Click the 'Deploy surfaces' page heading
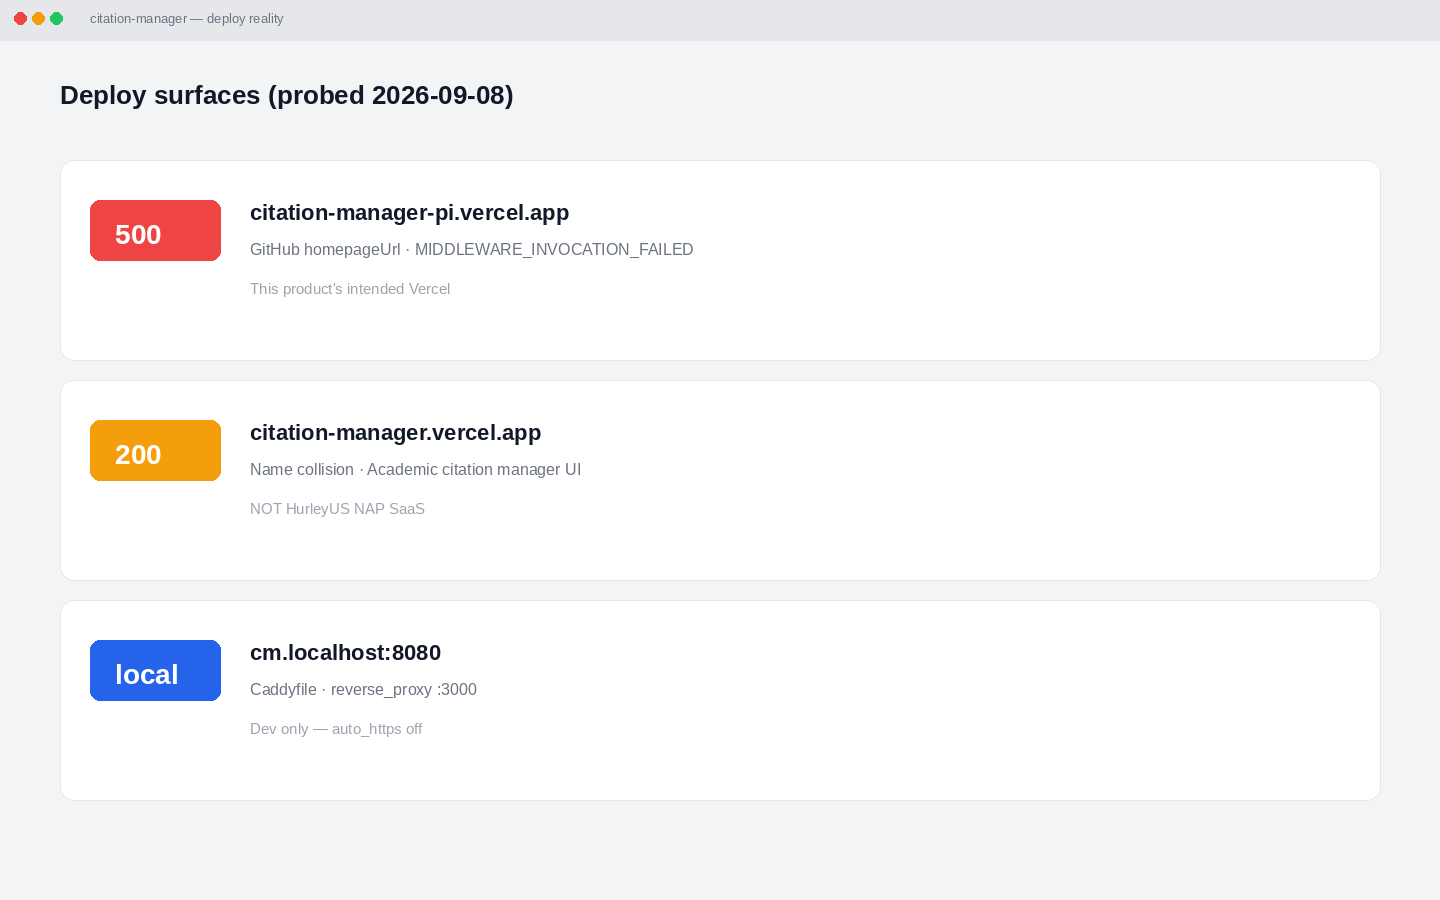Viewport: 1440px width, 900px height. pos(286,95)
